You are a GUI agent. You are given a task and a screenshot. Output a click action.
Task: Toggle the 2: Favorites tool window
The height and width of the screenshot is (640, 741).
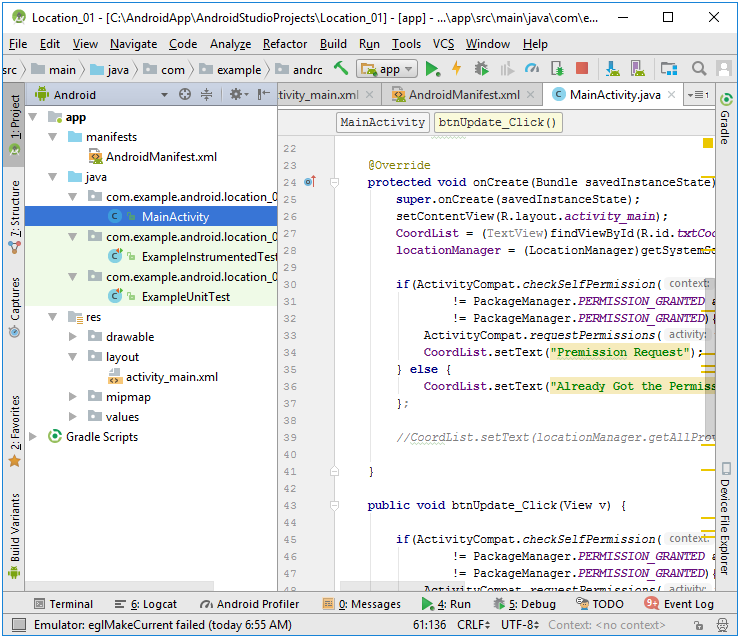click(15, 431)
